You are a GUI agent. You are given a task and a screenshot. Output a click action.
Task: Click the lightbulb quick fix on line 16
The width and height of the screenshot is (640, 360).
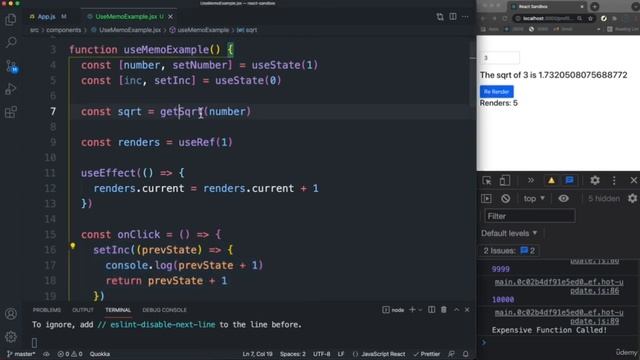click(x=73, y=246)
